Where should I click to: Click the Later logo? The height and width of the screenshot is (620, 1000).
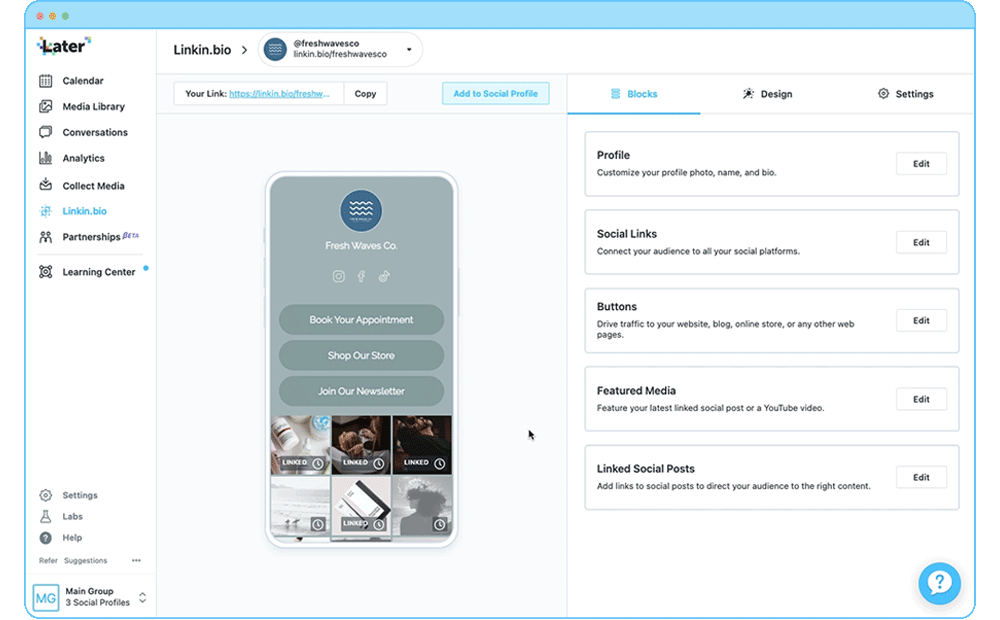click(64, 46)
